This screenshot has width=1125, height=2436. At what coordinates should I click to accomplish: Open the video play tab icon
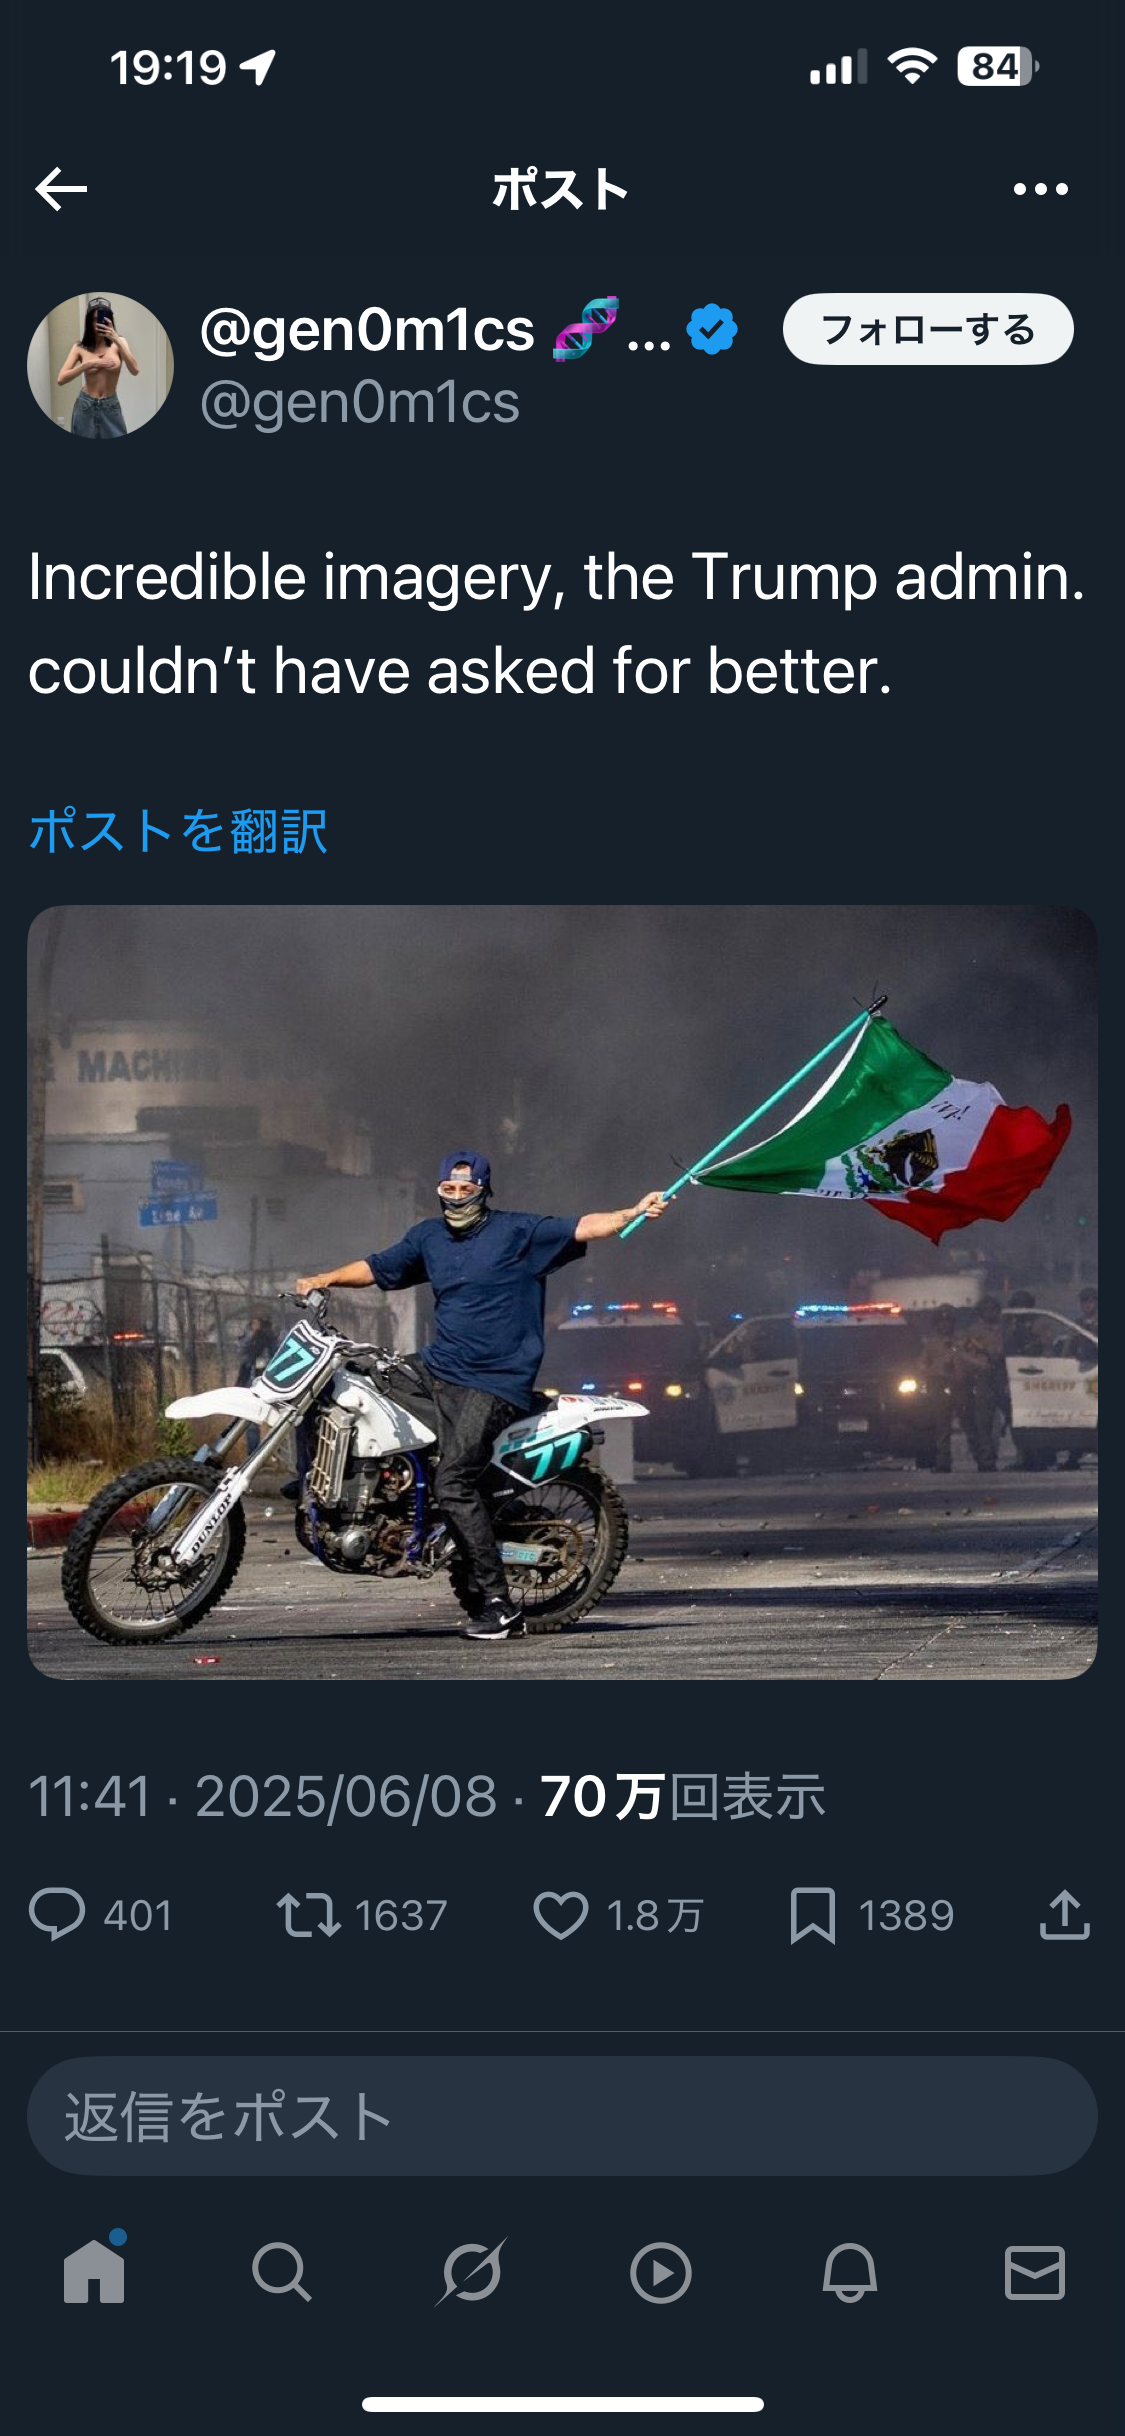[660, 2273]
